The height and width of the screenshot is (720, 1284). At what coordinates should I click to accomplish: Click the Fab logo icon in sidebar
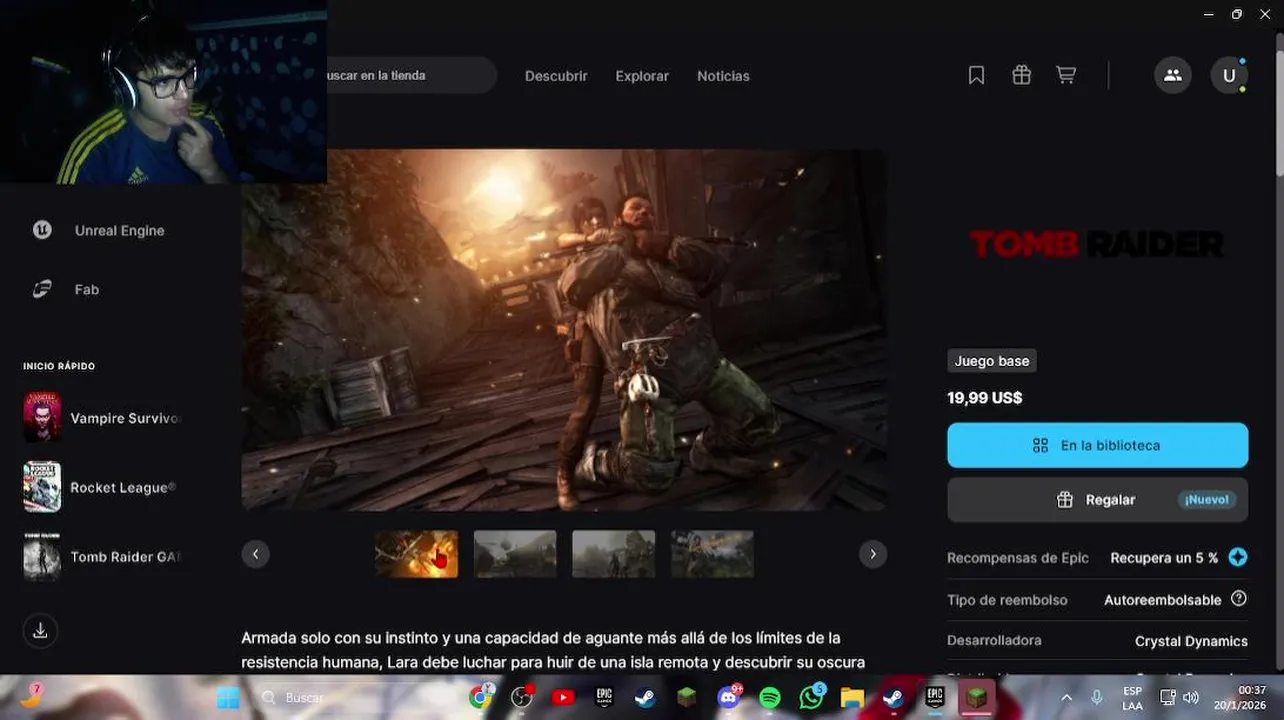[42, 289]
